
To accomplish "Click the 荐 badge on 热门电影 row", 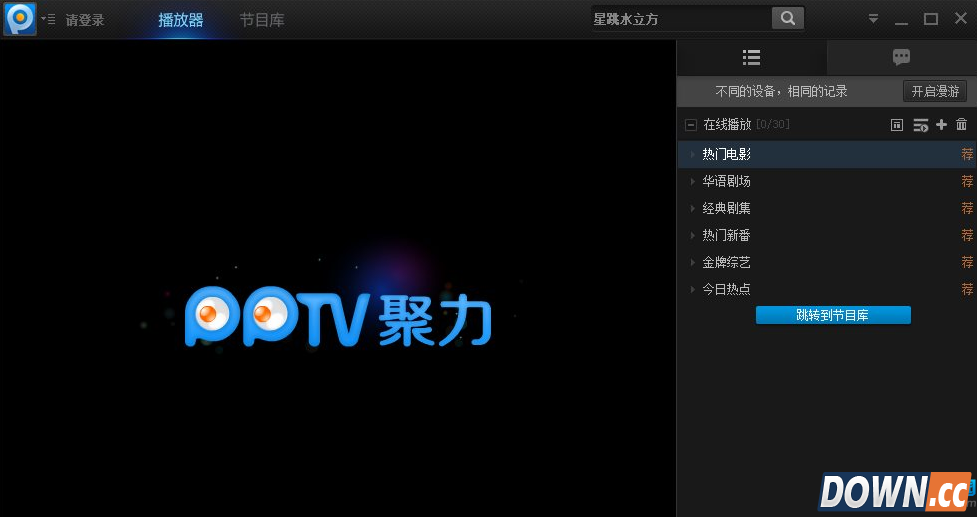I will tap(967, 154).
